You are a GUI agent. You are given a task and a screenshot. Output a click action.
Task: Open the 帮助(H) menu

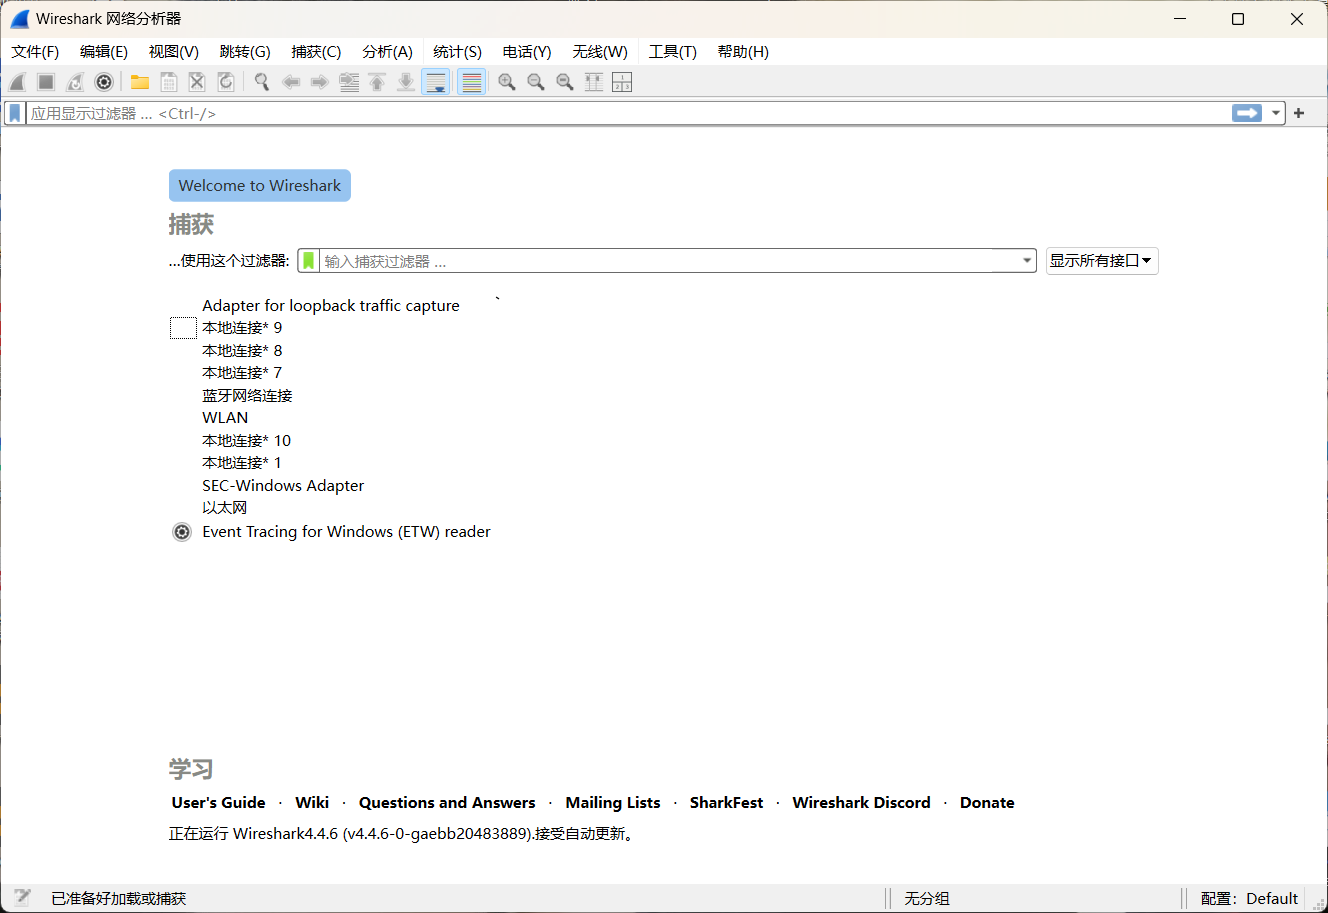(743, 52)
